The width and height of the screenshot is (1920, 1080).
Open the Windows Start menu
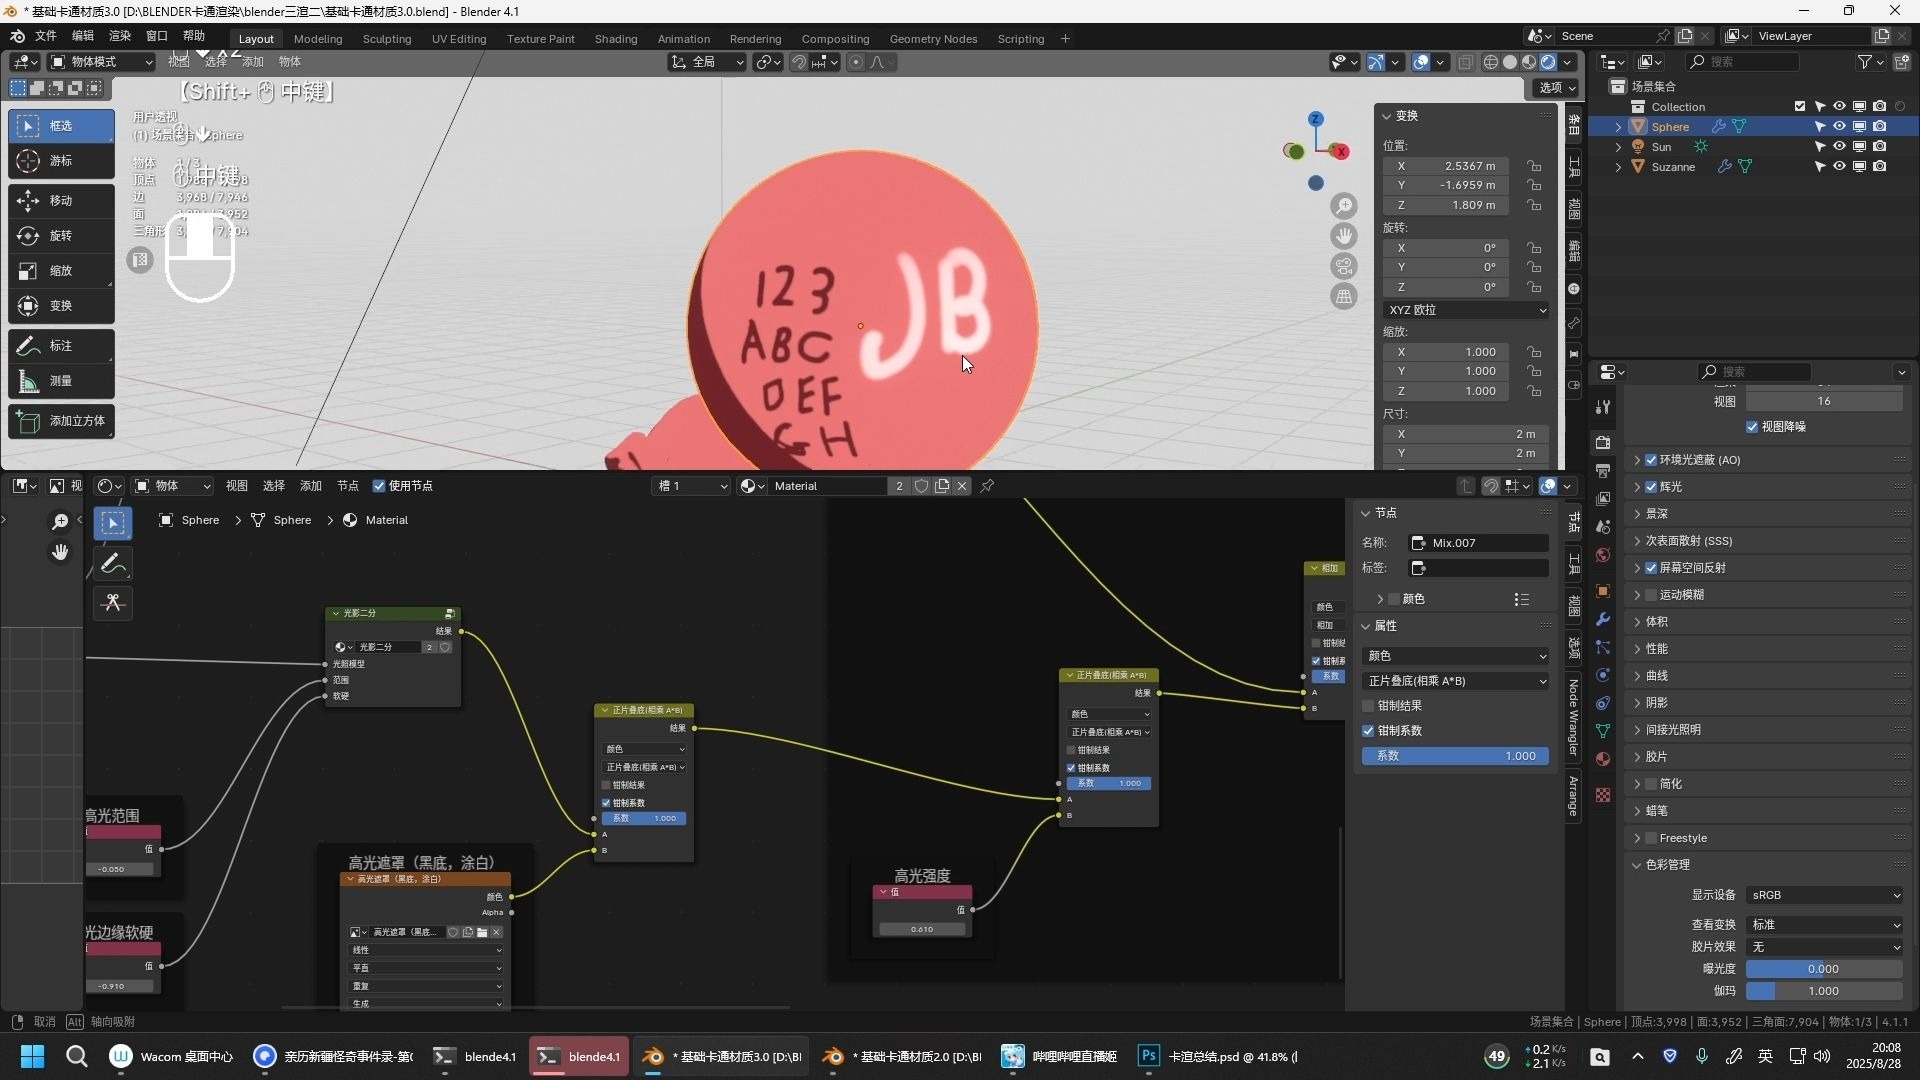tap(32, 1057)
